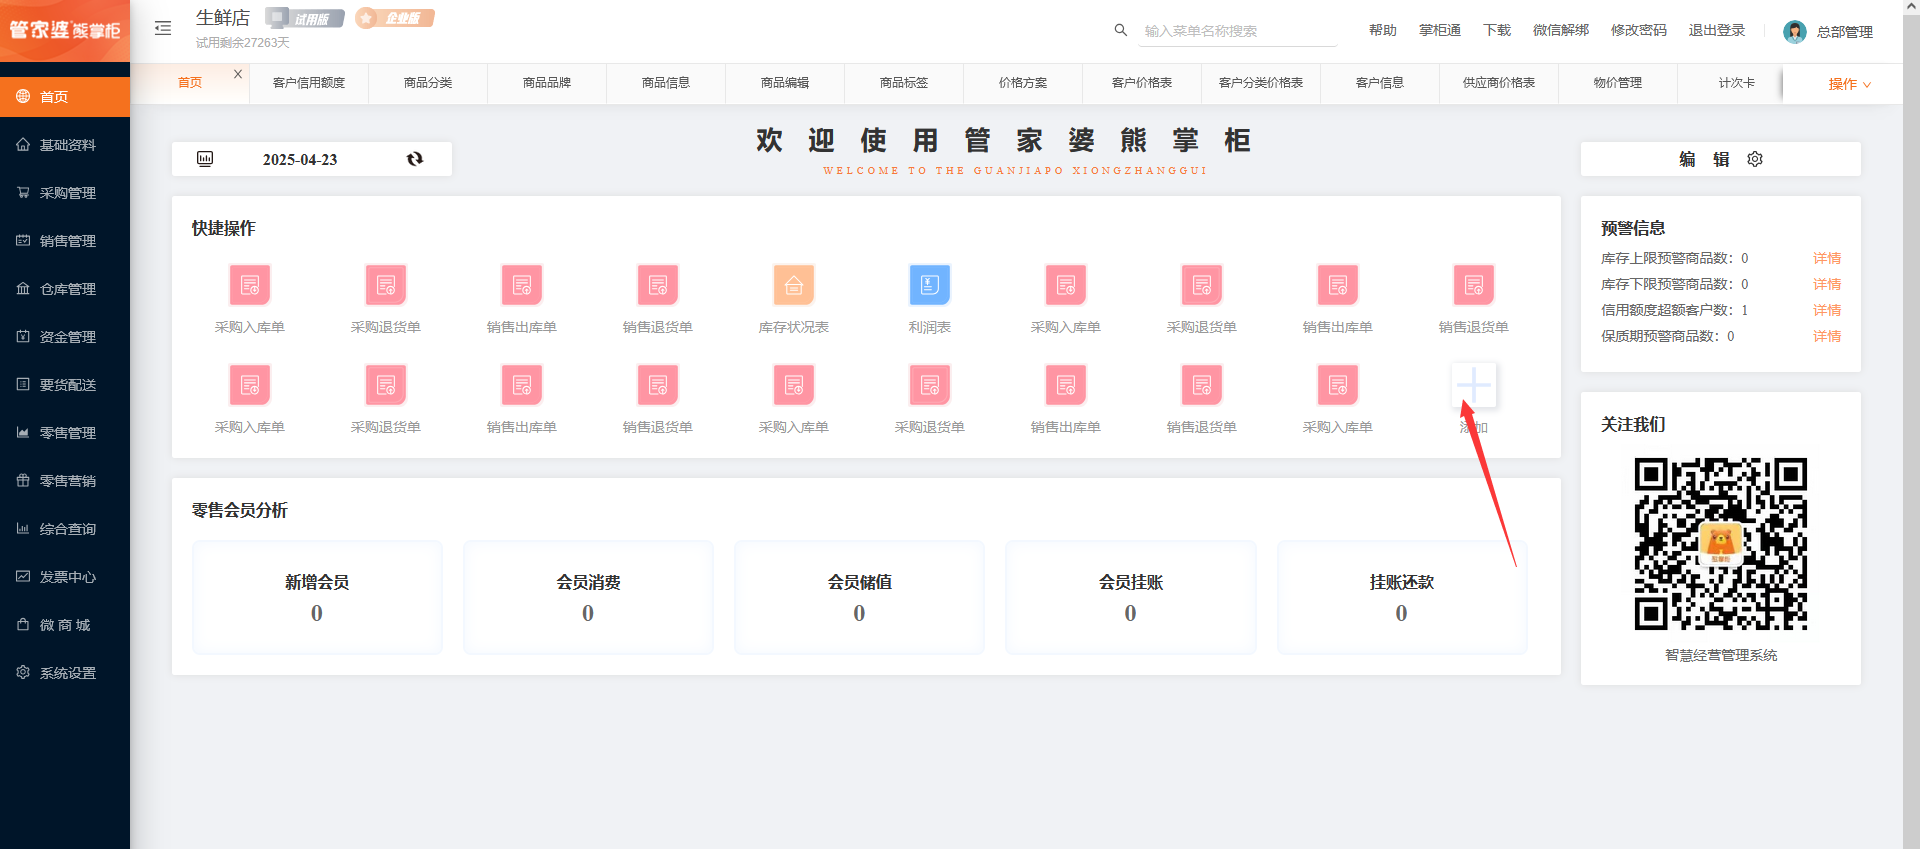Switch to the 商品标签 tab

tap(904, 83)
